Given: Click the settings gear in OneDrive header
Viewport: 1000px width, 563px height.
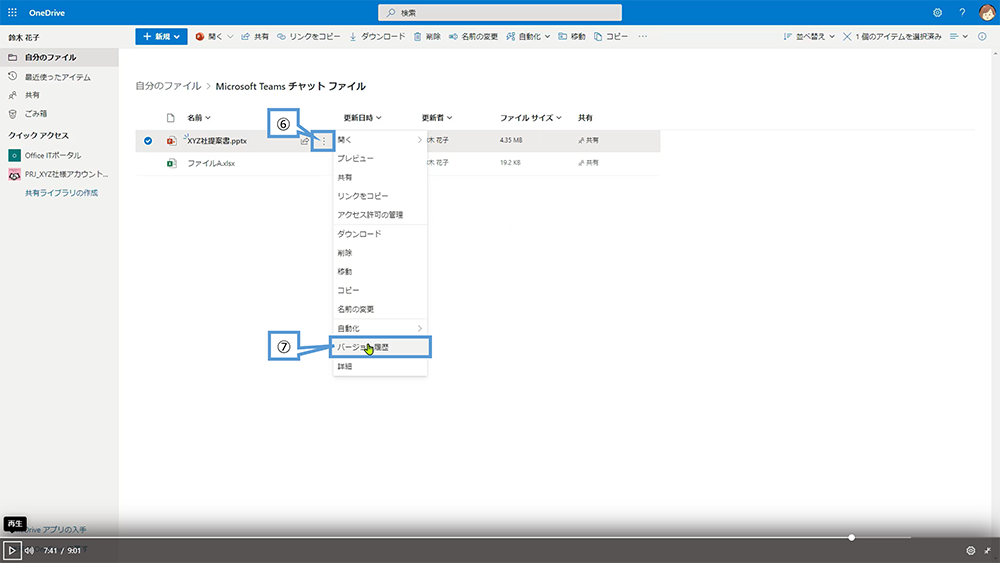Looking at the screenshot, I should [937, 12].
